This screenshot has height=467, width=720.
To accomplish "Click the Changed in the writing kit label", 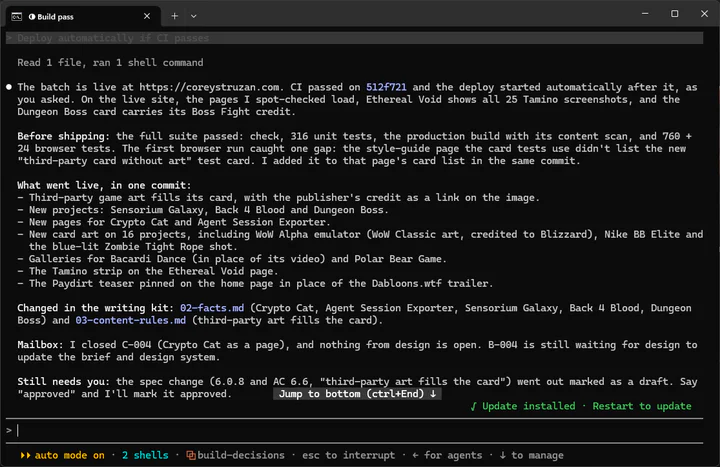I will click(96, 308).
